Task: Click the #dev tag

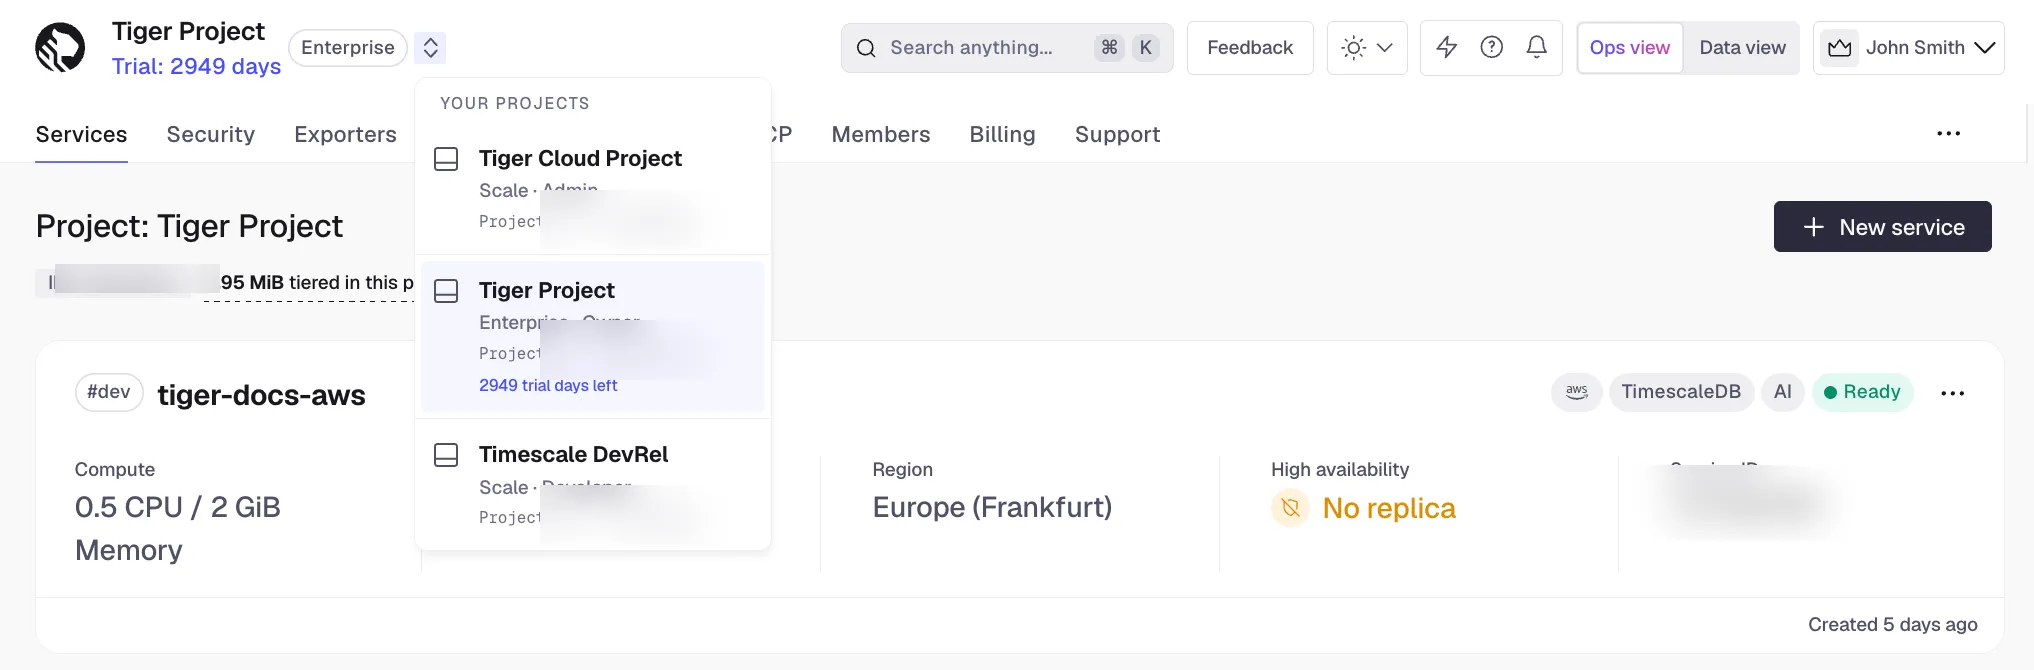Action: tap(109, 392)
